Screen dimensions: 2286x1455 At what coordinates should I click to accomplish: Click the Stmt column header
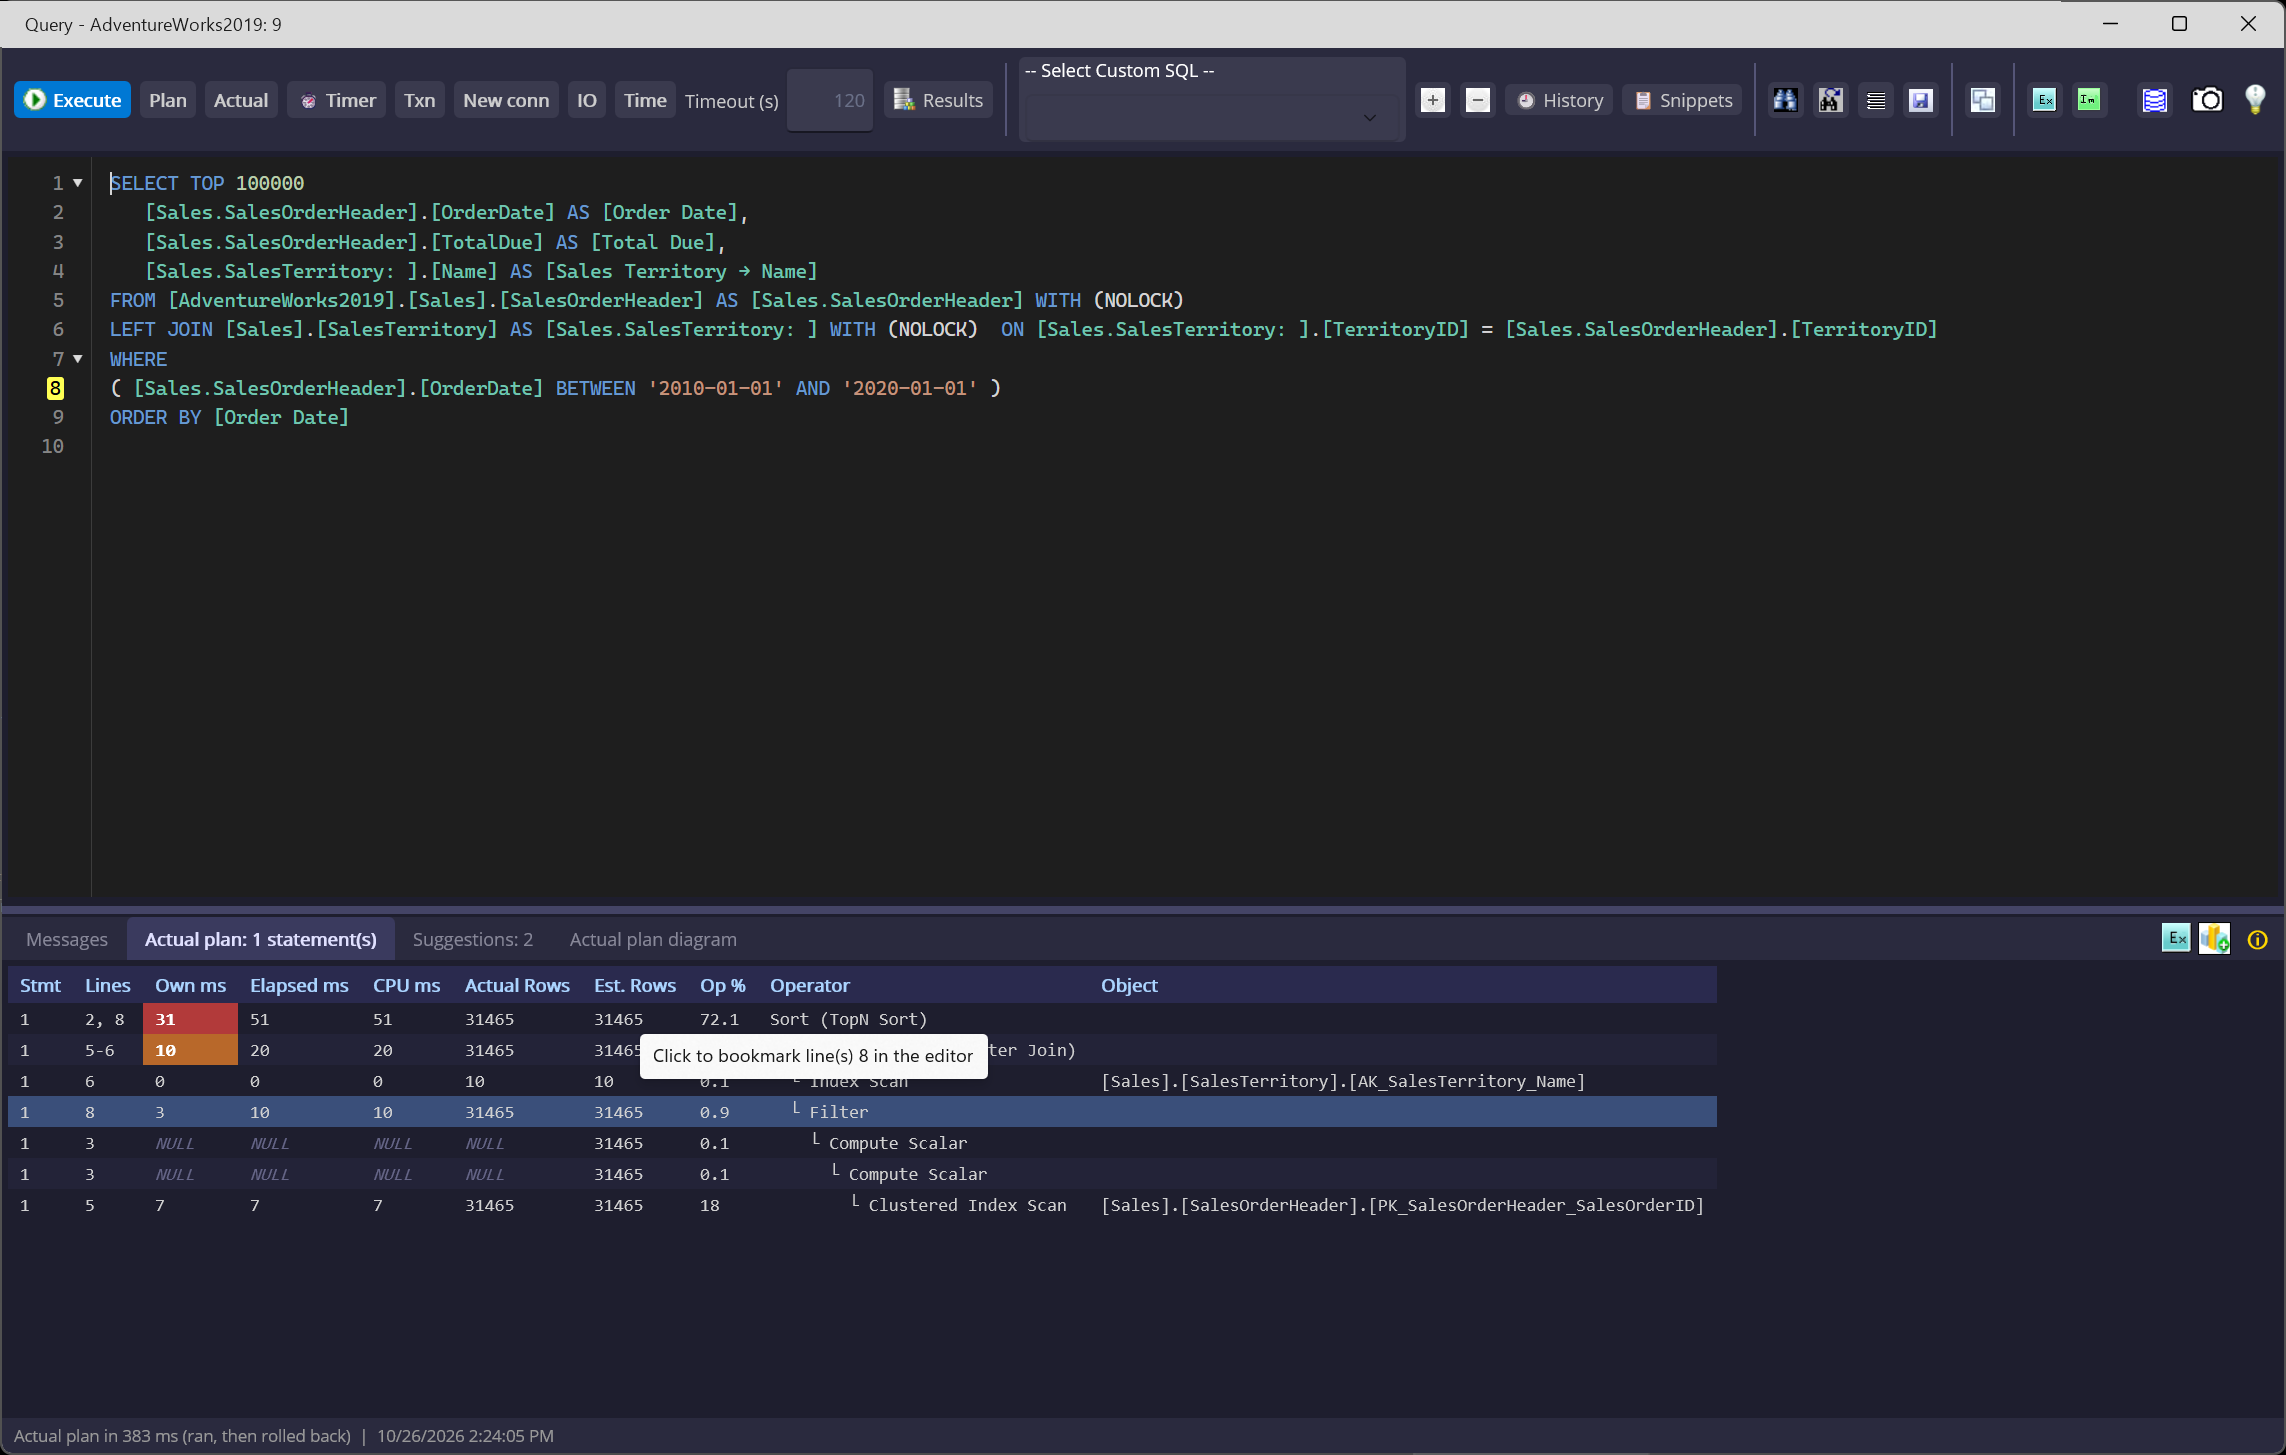pyautogui.click(x=40, y=985)
